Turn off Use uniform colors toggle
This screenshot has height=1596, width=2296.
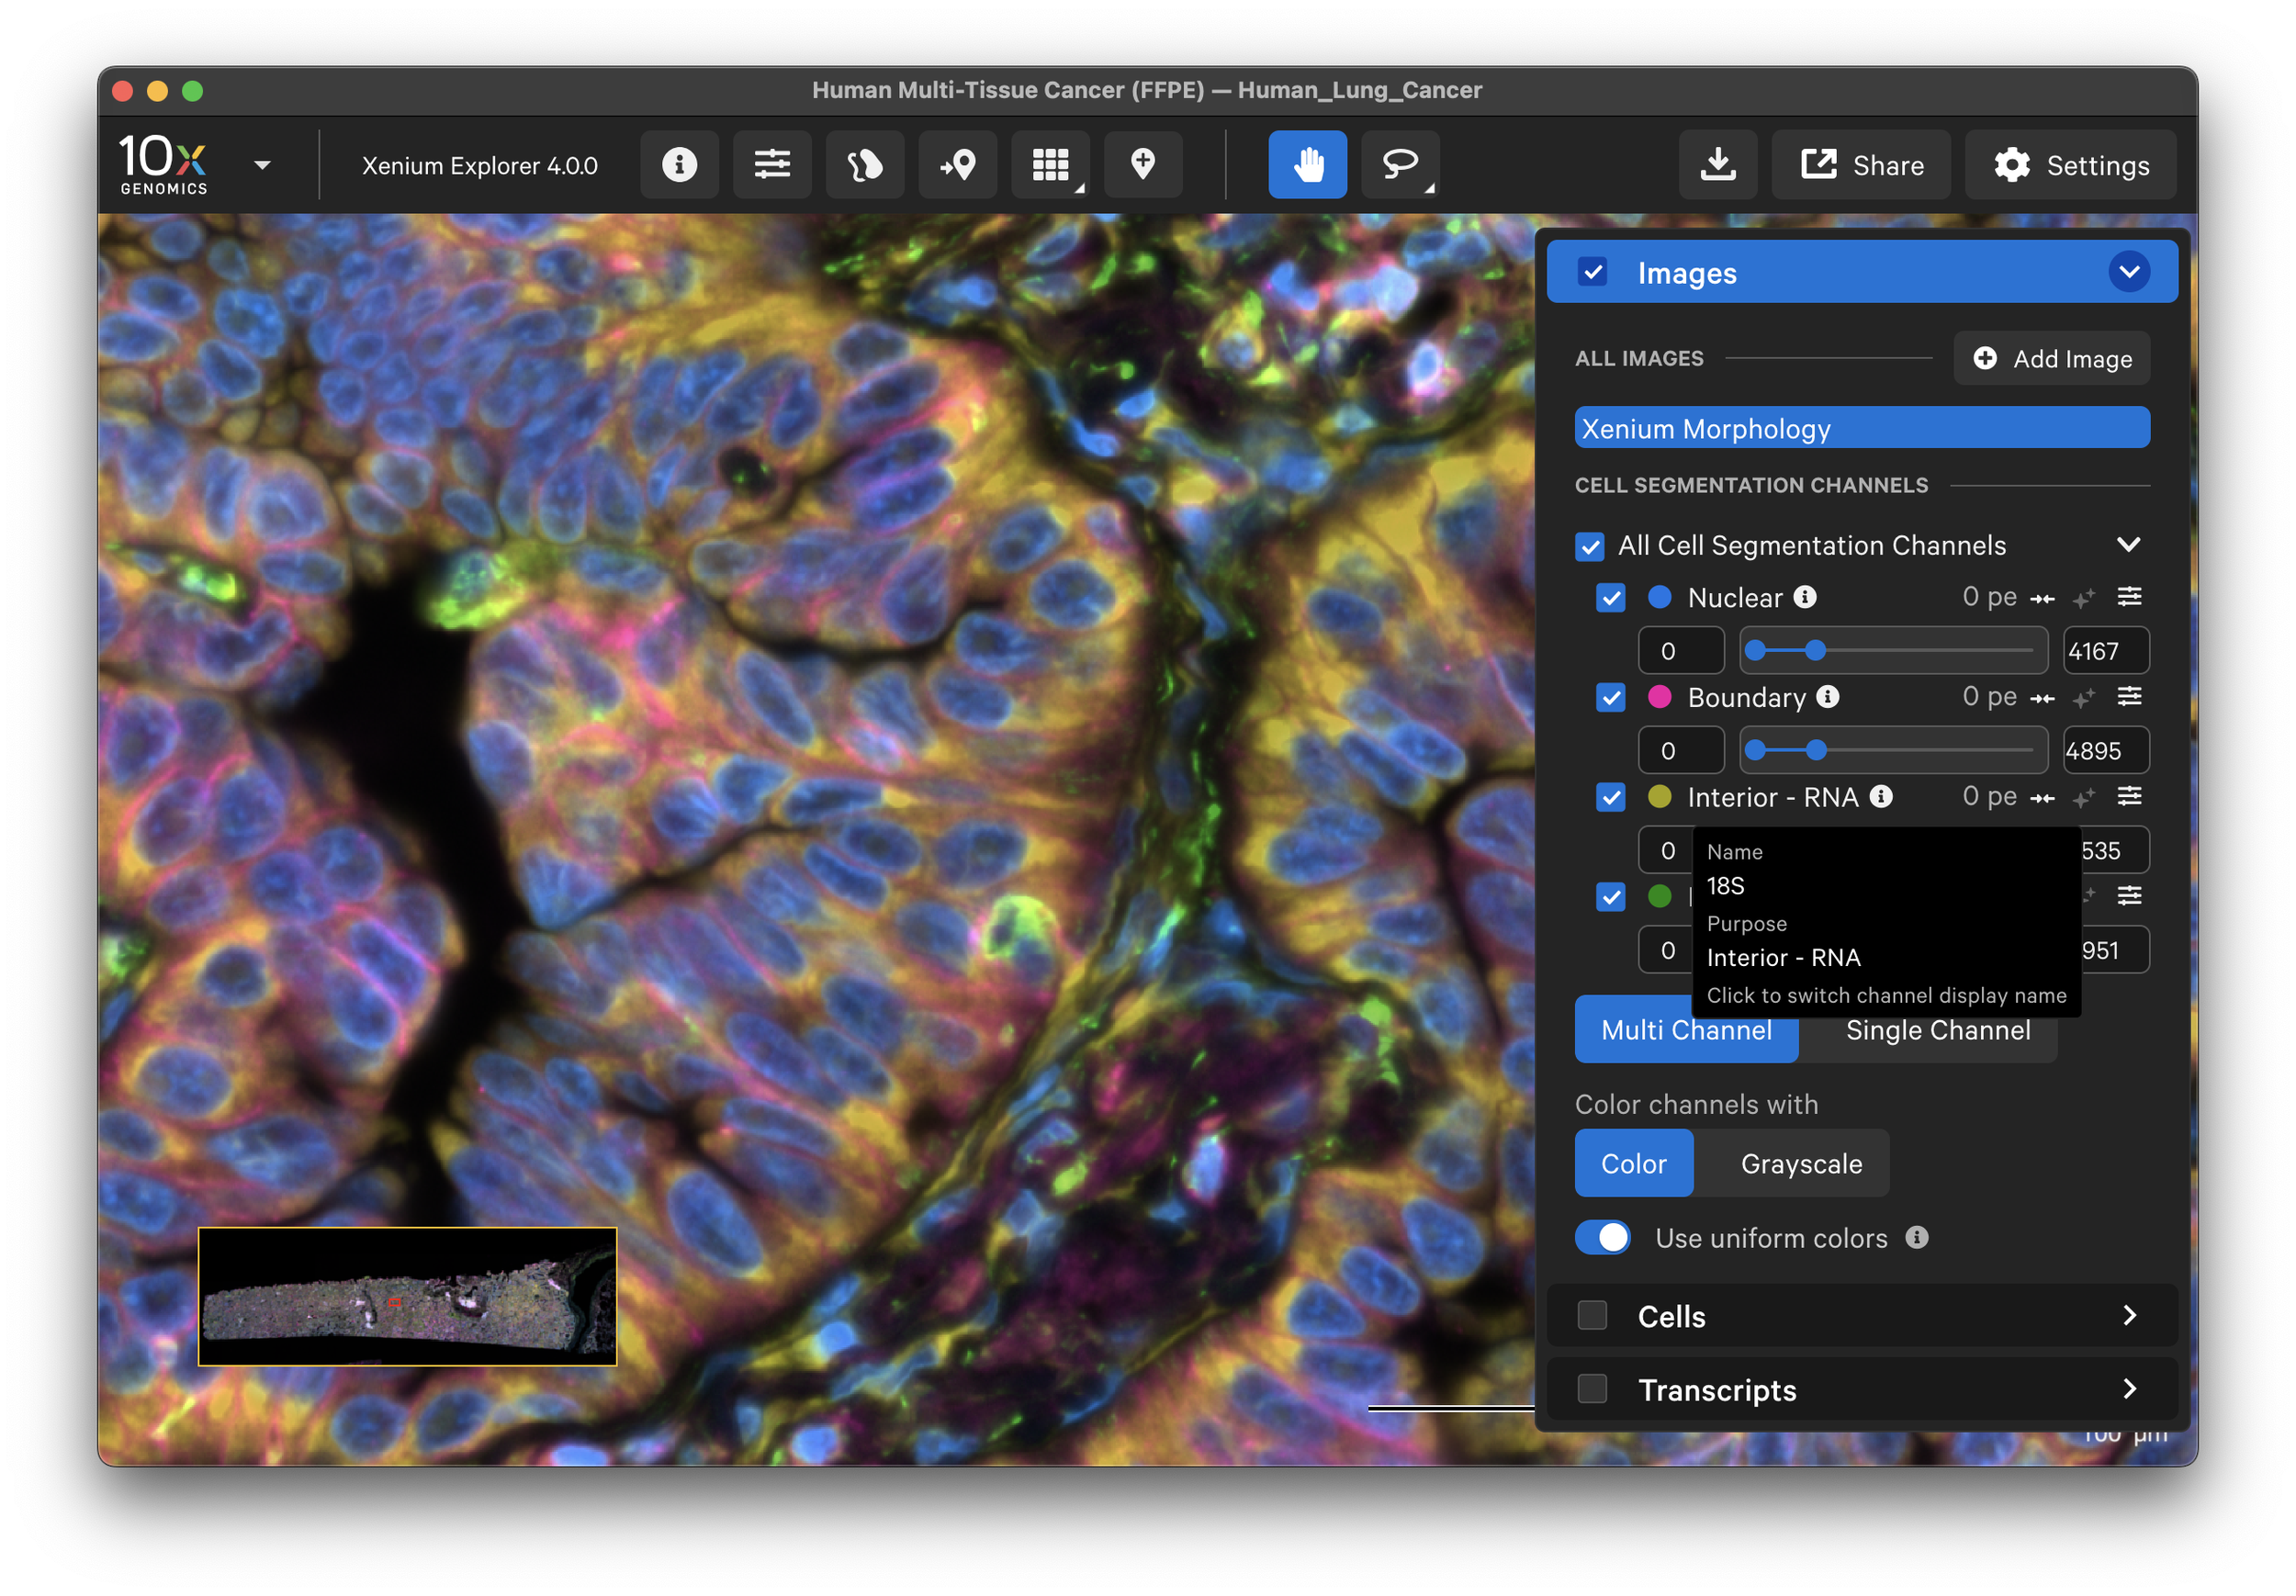click(1602, 1238)
